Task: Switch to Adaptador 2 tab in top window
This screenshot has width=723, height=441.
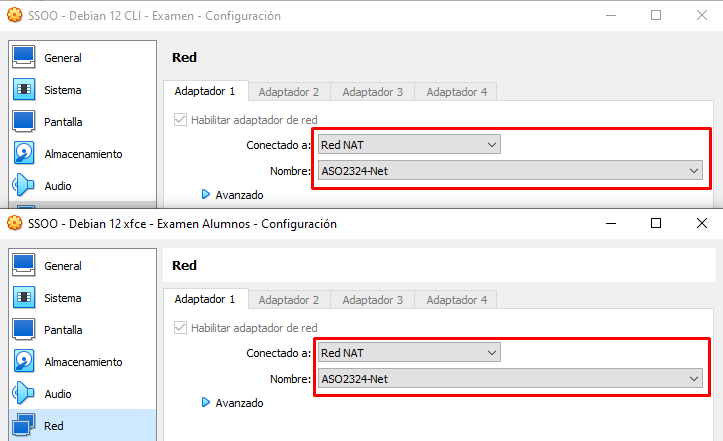Action: tap(288, 92)
